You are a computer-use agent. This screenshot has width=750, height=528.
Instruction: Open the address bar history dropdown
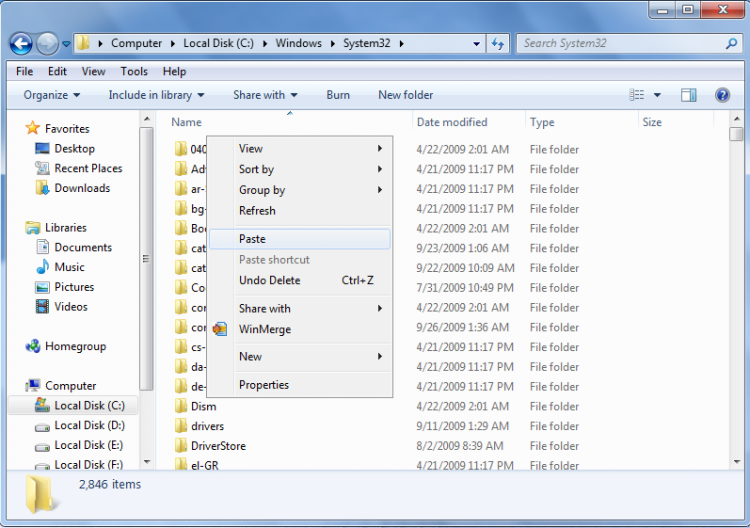pos(476,44)
